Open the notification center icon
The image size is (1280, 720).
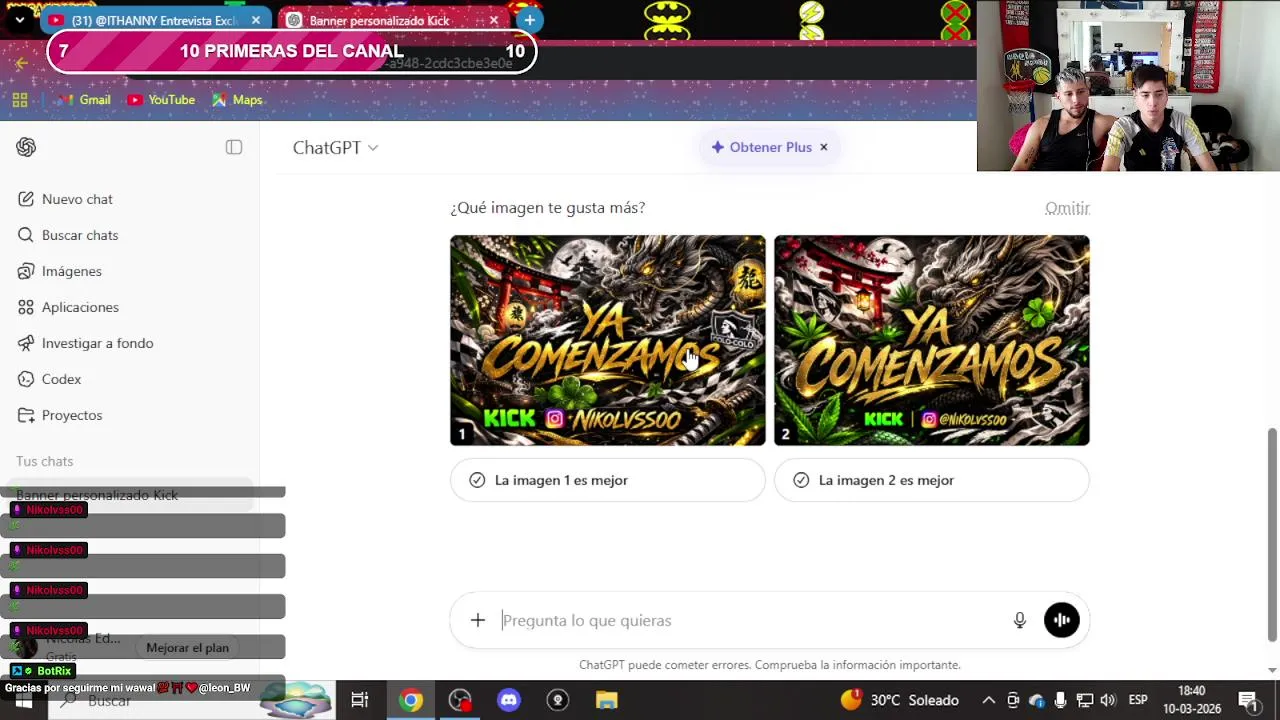pos(1248,700)
